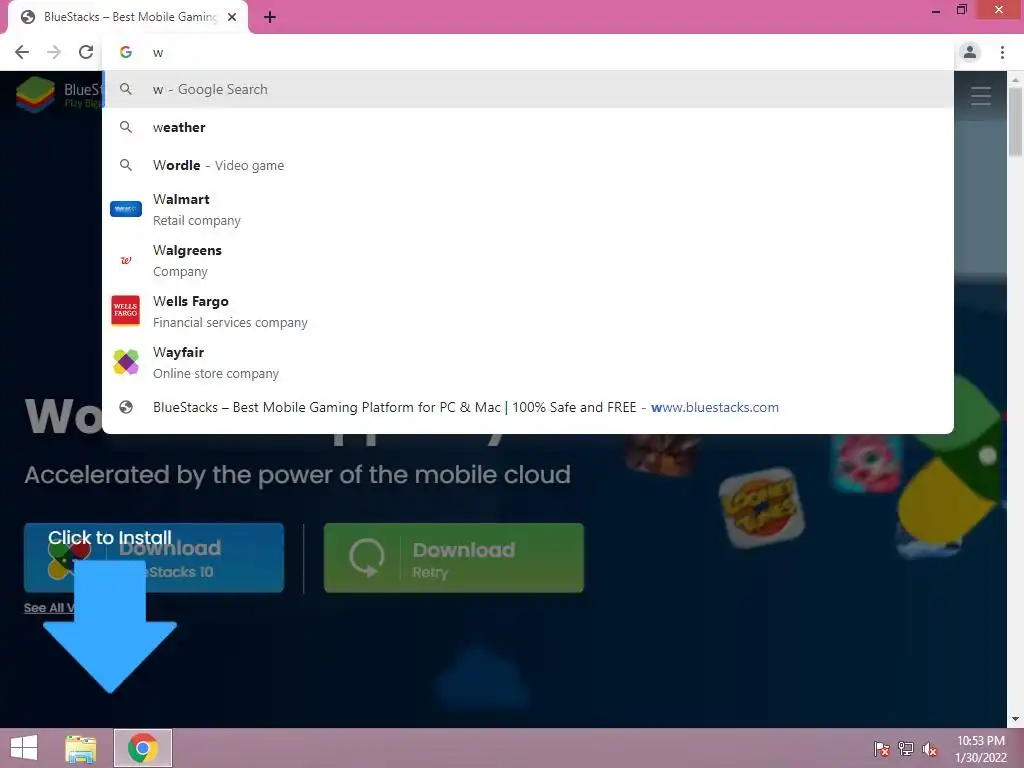Select the 'Wordle - Video game' suggestion
The width and height of the screenshot is (1024, 768).
(x=528, y=165)
